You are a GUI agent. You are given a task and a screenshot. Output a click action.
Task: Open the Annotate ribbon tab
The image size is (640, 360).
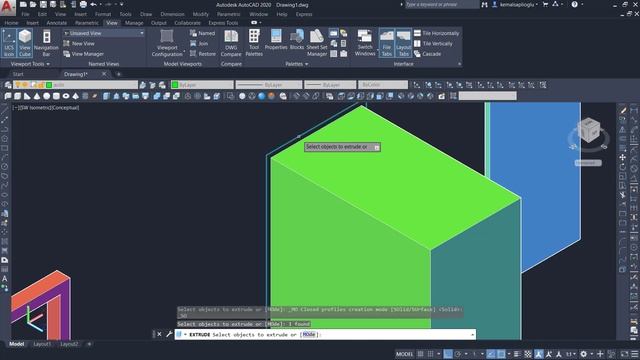[57, 23]
